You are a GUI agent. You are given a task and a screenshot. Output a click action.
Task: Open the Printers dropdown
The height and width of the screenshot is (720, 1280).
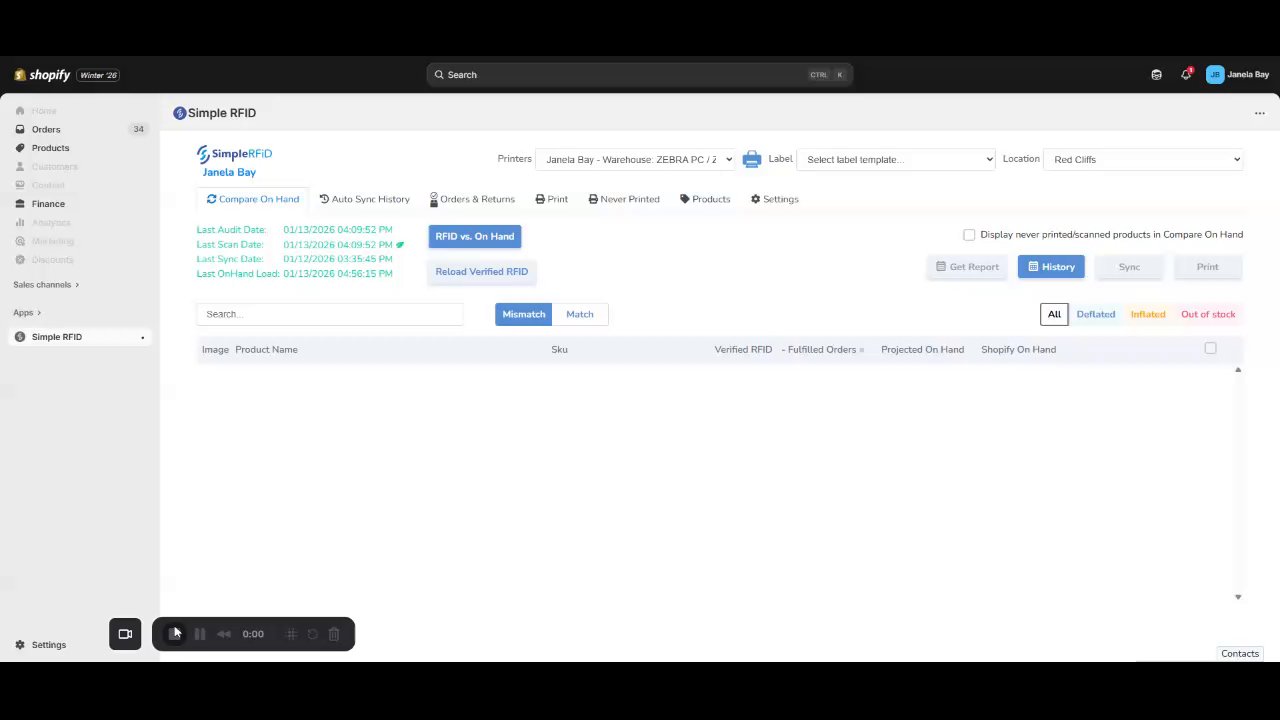coord(635,159)
